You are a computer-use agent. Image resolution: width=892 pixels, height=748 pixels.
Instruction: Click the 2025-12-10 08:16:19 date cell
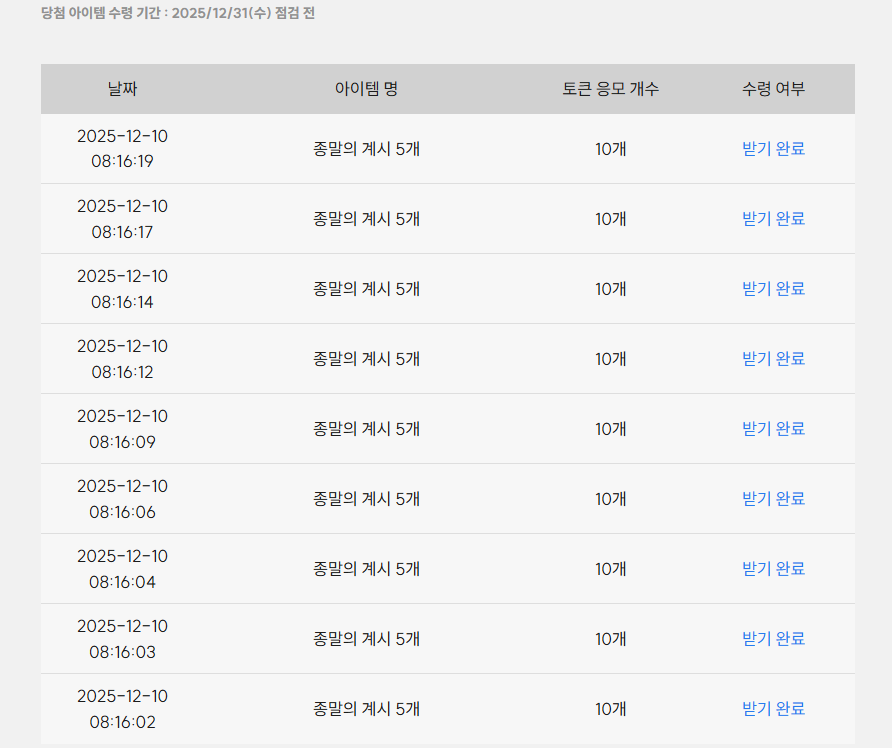tap(122, 149)
